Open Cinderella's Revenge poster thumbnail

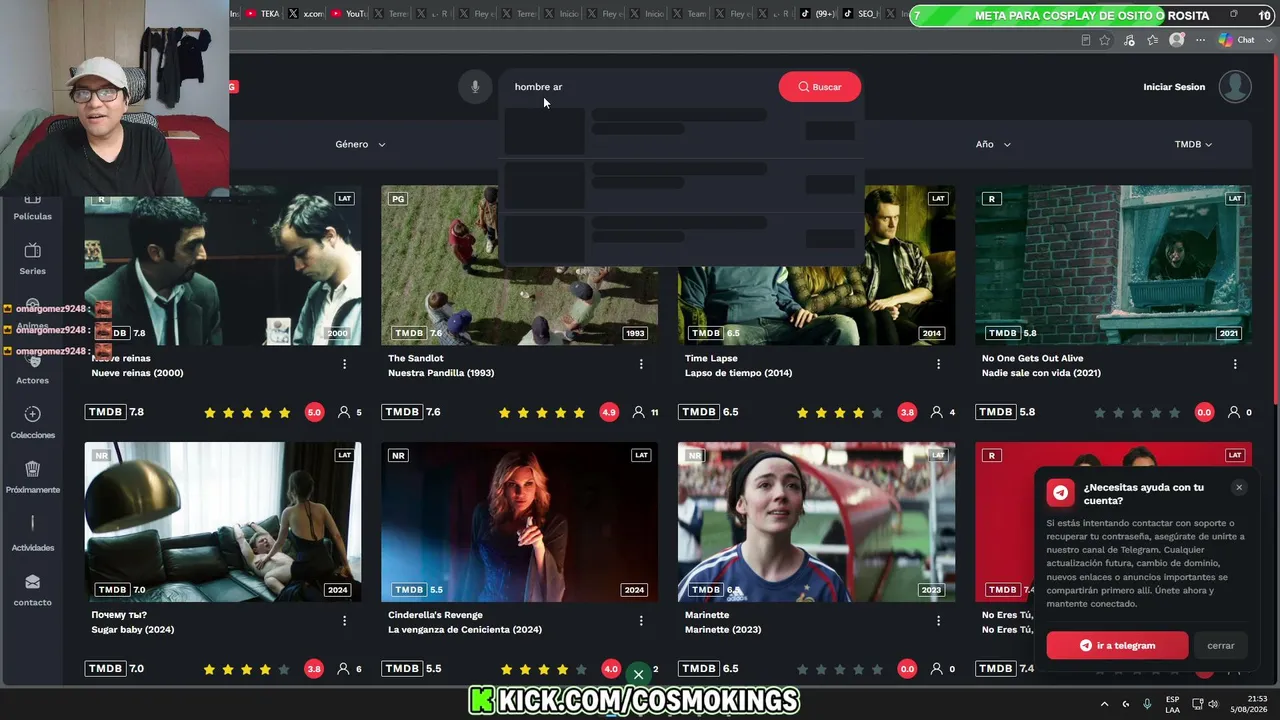[x=520, y=522]
